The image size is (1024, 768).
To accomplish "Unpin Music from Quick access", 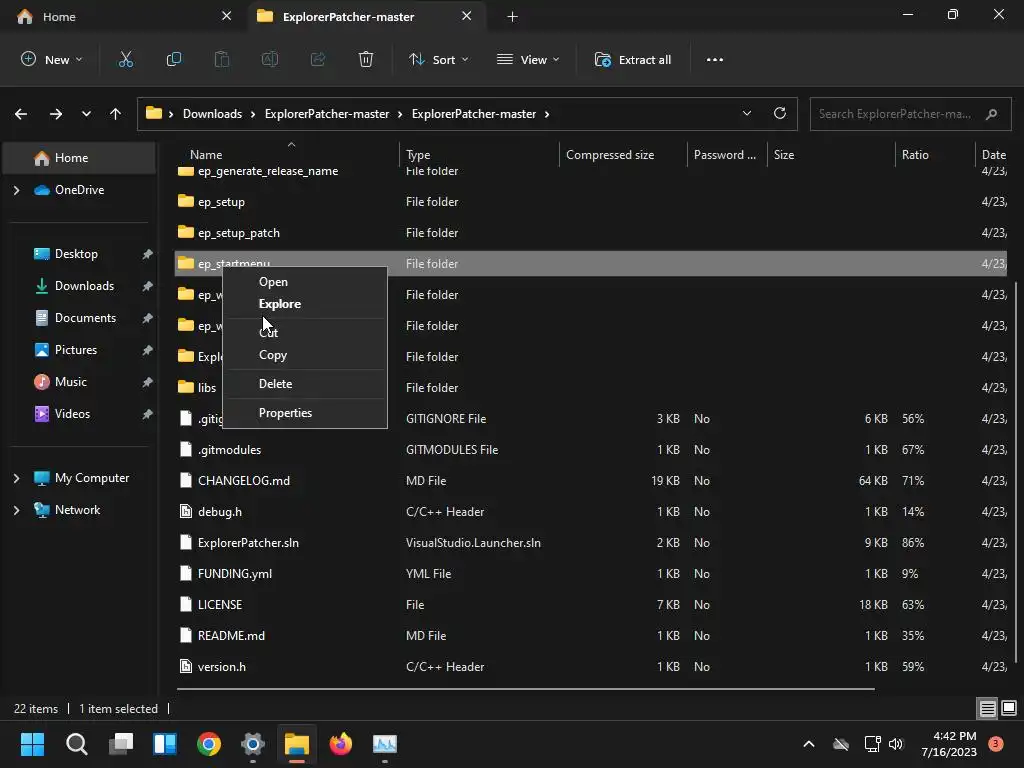I will coord(148,382).
